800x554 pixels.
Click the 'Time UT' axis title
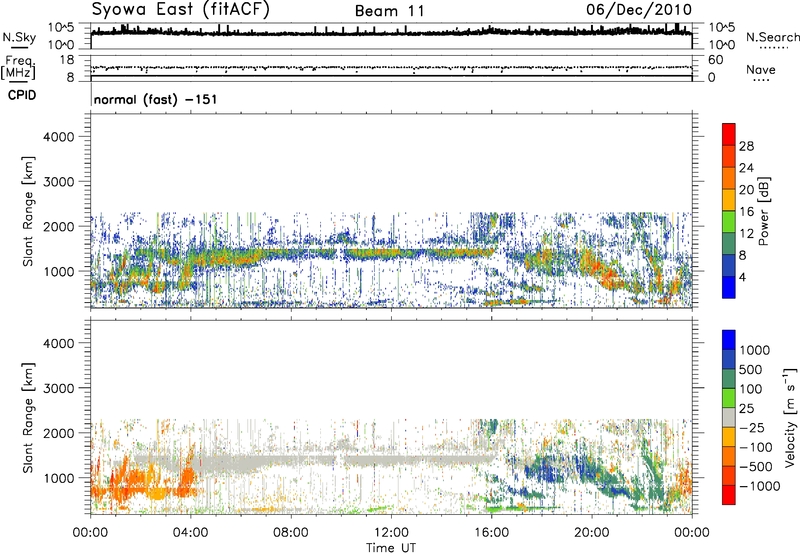pos(391,548)
